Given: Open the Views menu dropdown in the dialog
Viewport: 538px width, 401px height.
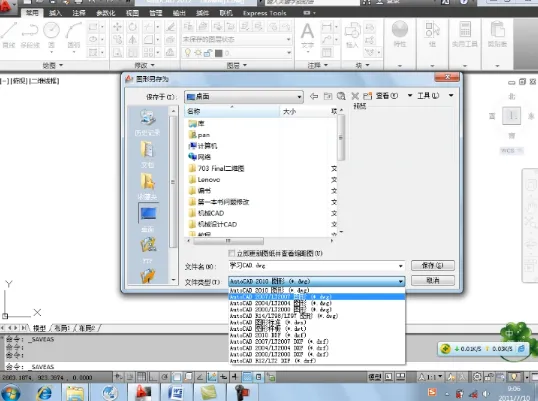Looking at the screenshot, I should click(x=410, y=95).
